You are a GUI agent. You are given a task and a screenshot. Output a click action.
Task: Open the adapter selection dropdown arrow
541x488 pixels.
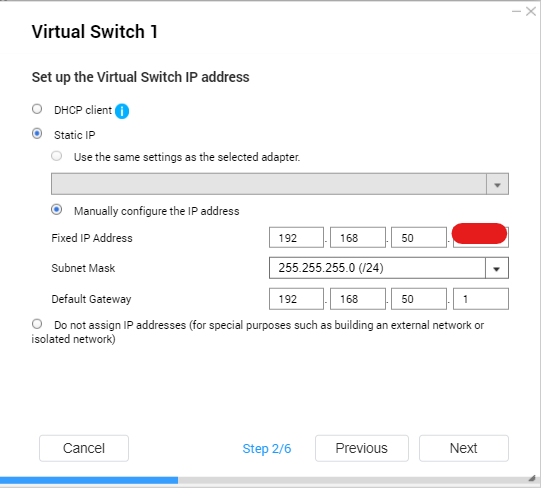[x=497, y=184]
